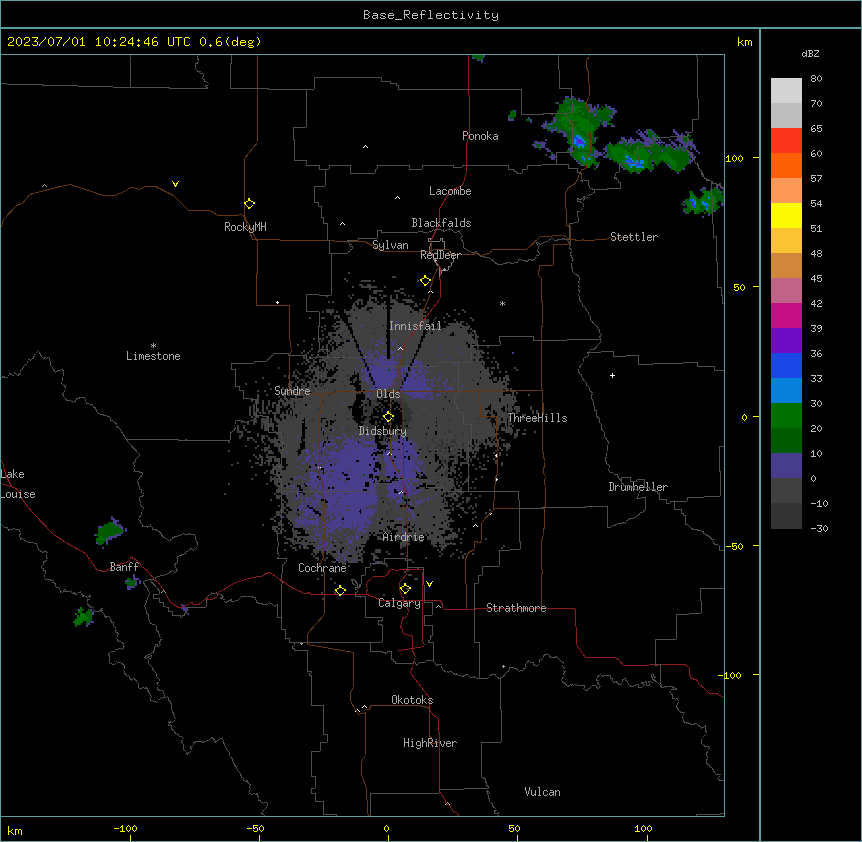Select the 10 dBZ purple legend swatch

786,466
